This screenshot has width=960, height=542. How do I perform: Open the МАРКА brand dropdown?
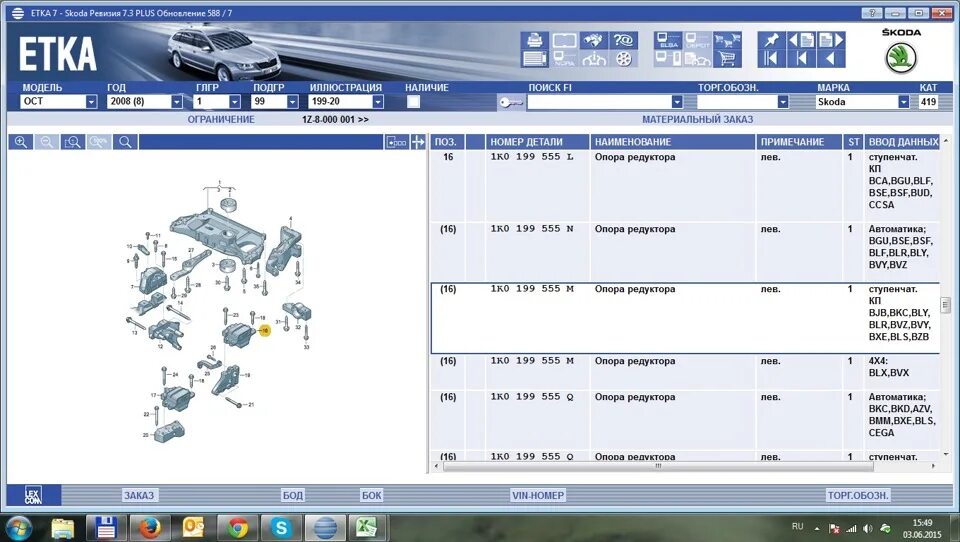(903, 102)
